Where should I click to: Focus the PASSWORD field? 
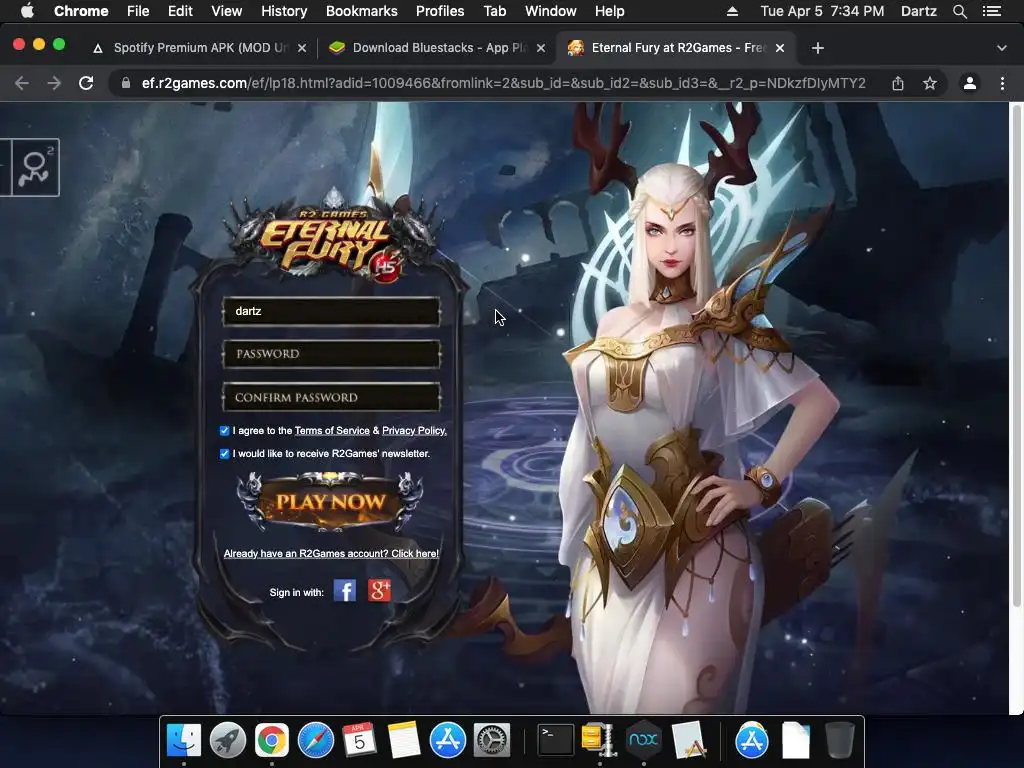[x=332, y=354]
